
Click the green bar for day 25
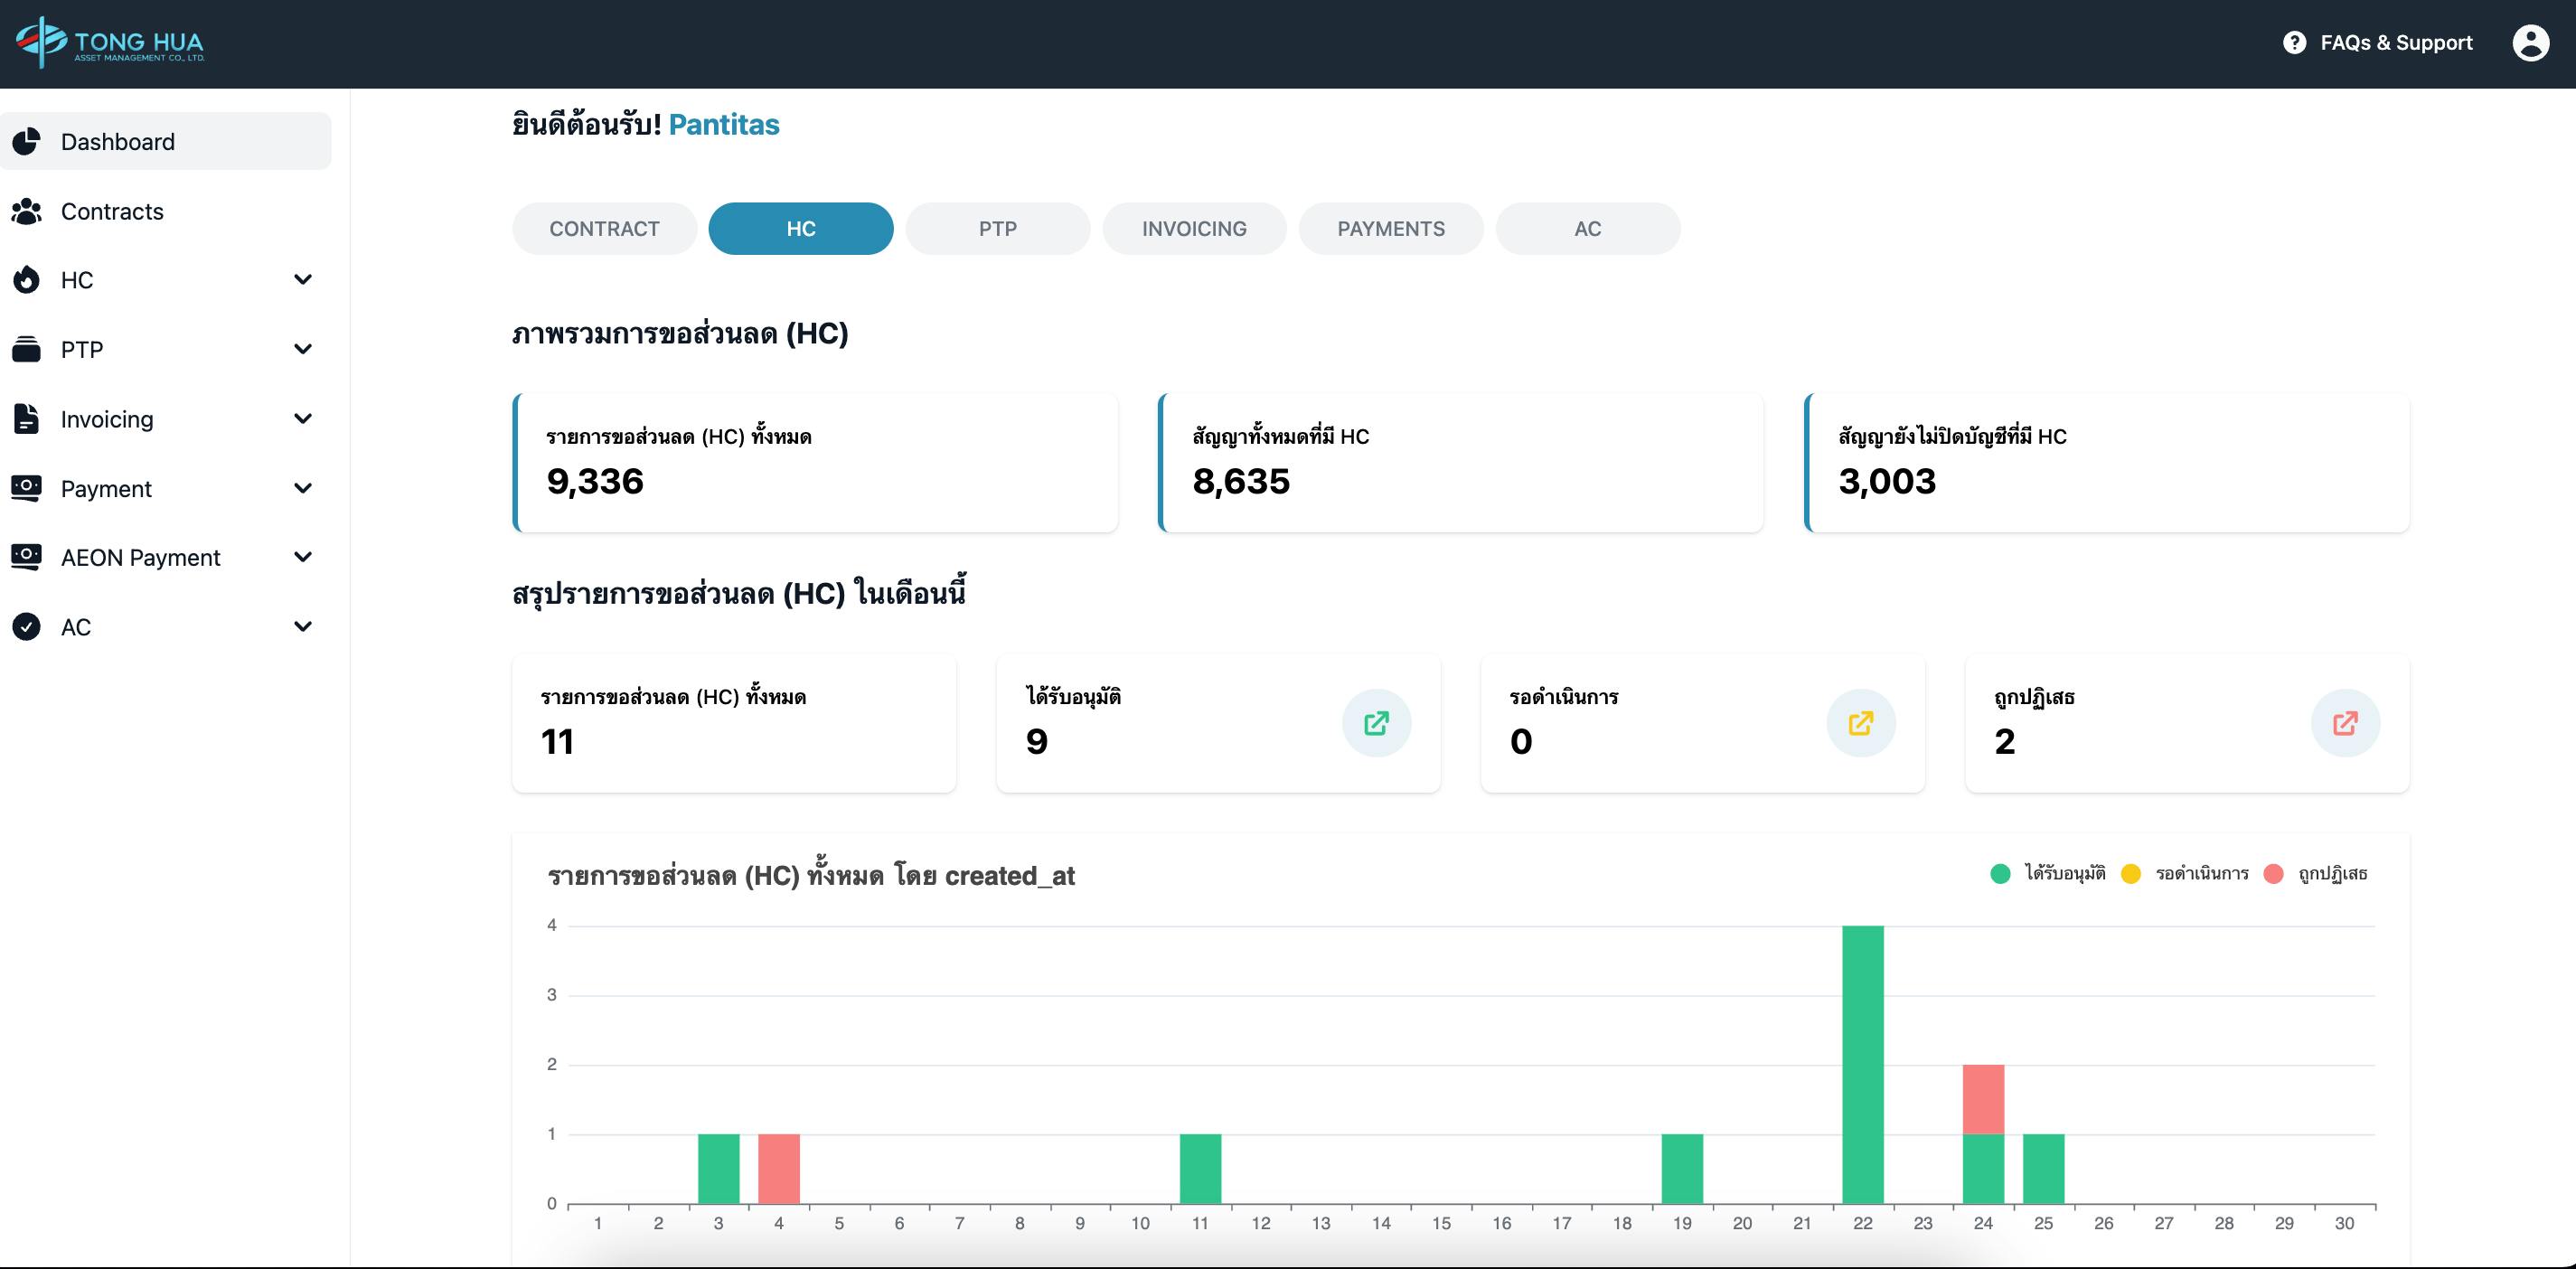pos(2043,1168)
